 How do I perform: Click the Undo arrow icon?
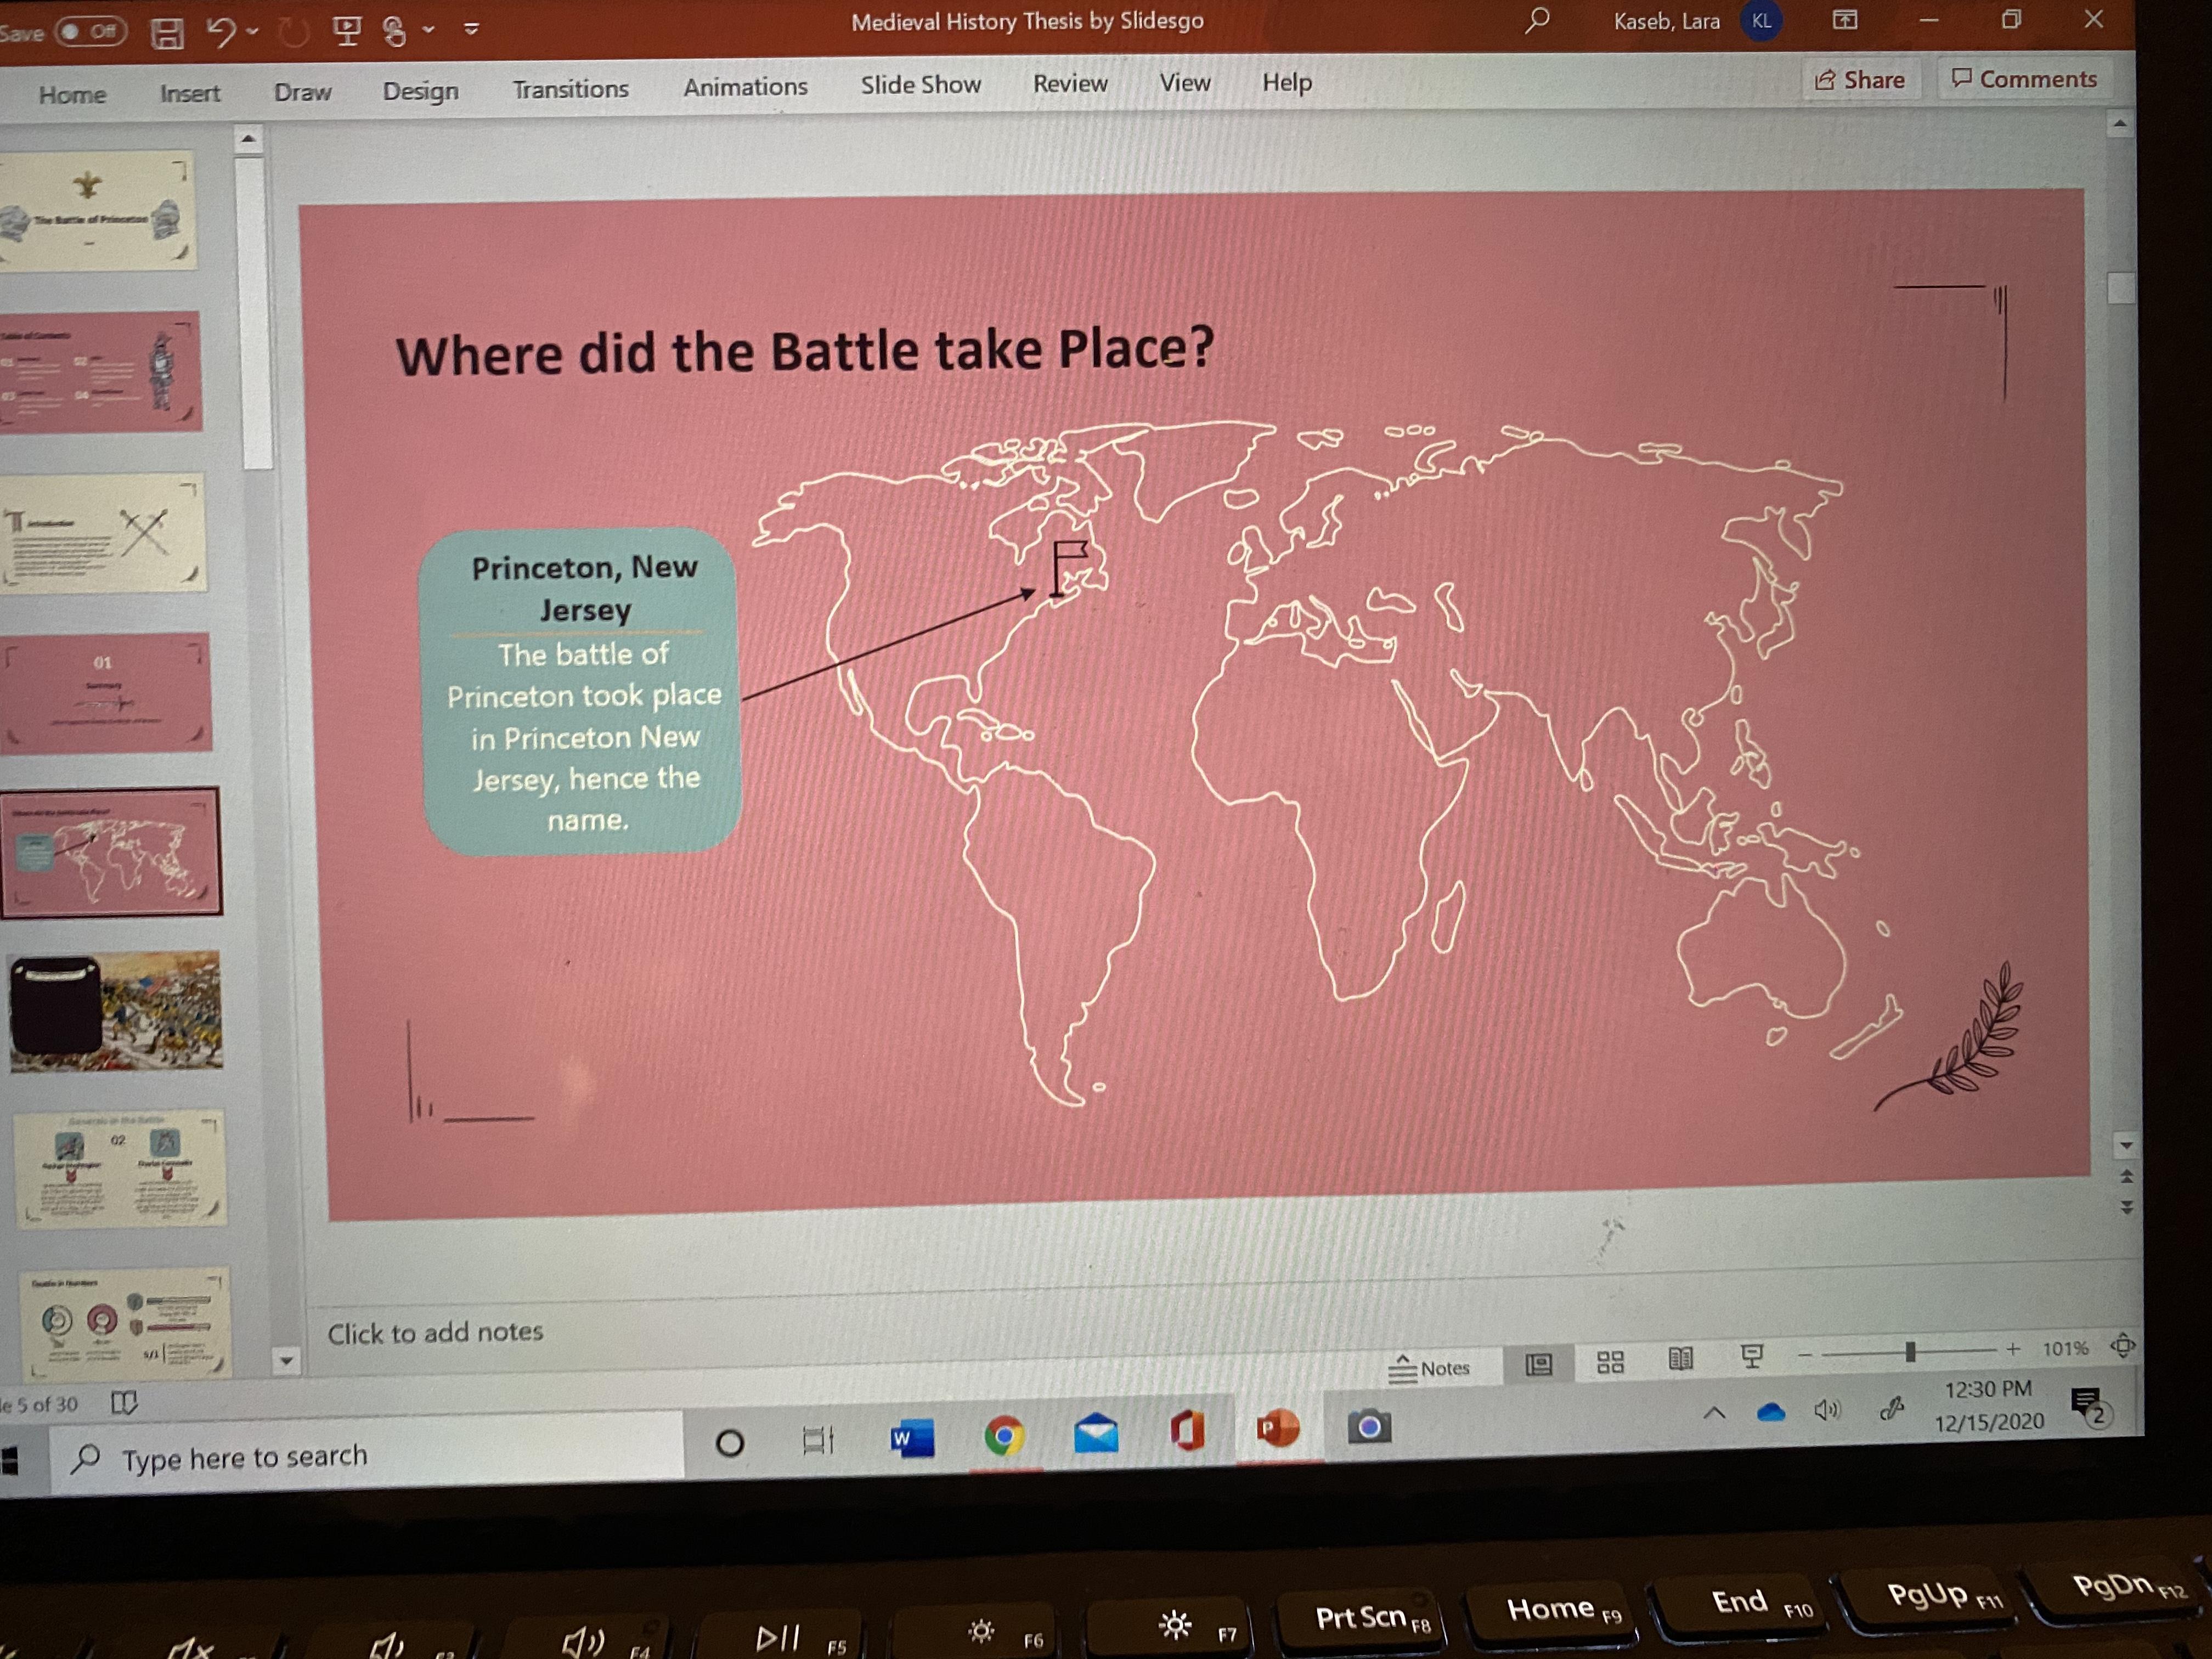(x=221, y=32)
